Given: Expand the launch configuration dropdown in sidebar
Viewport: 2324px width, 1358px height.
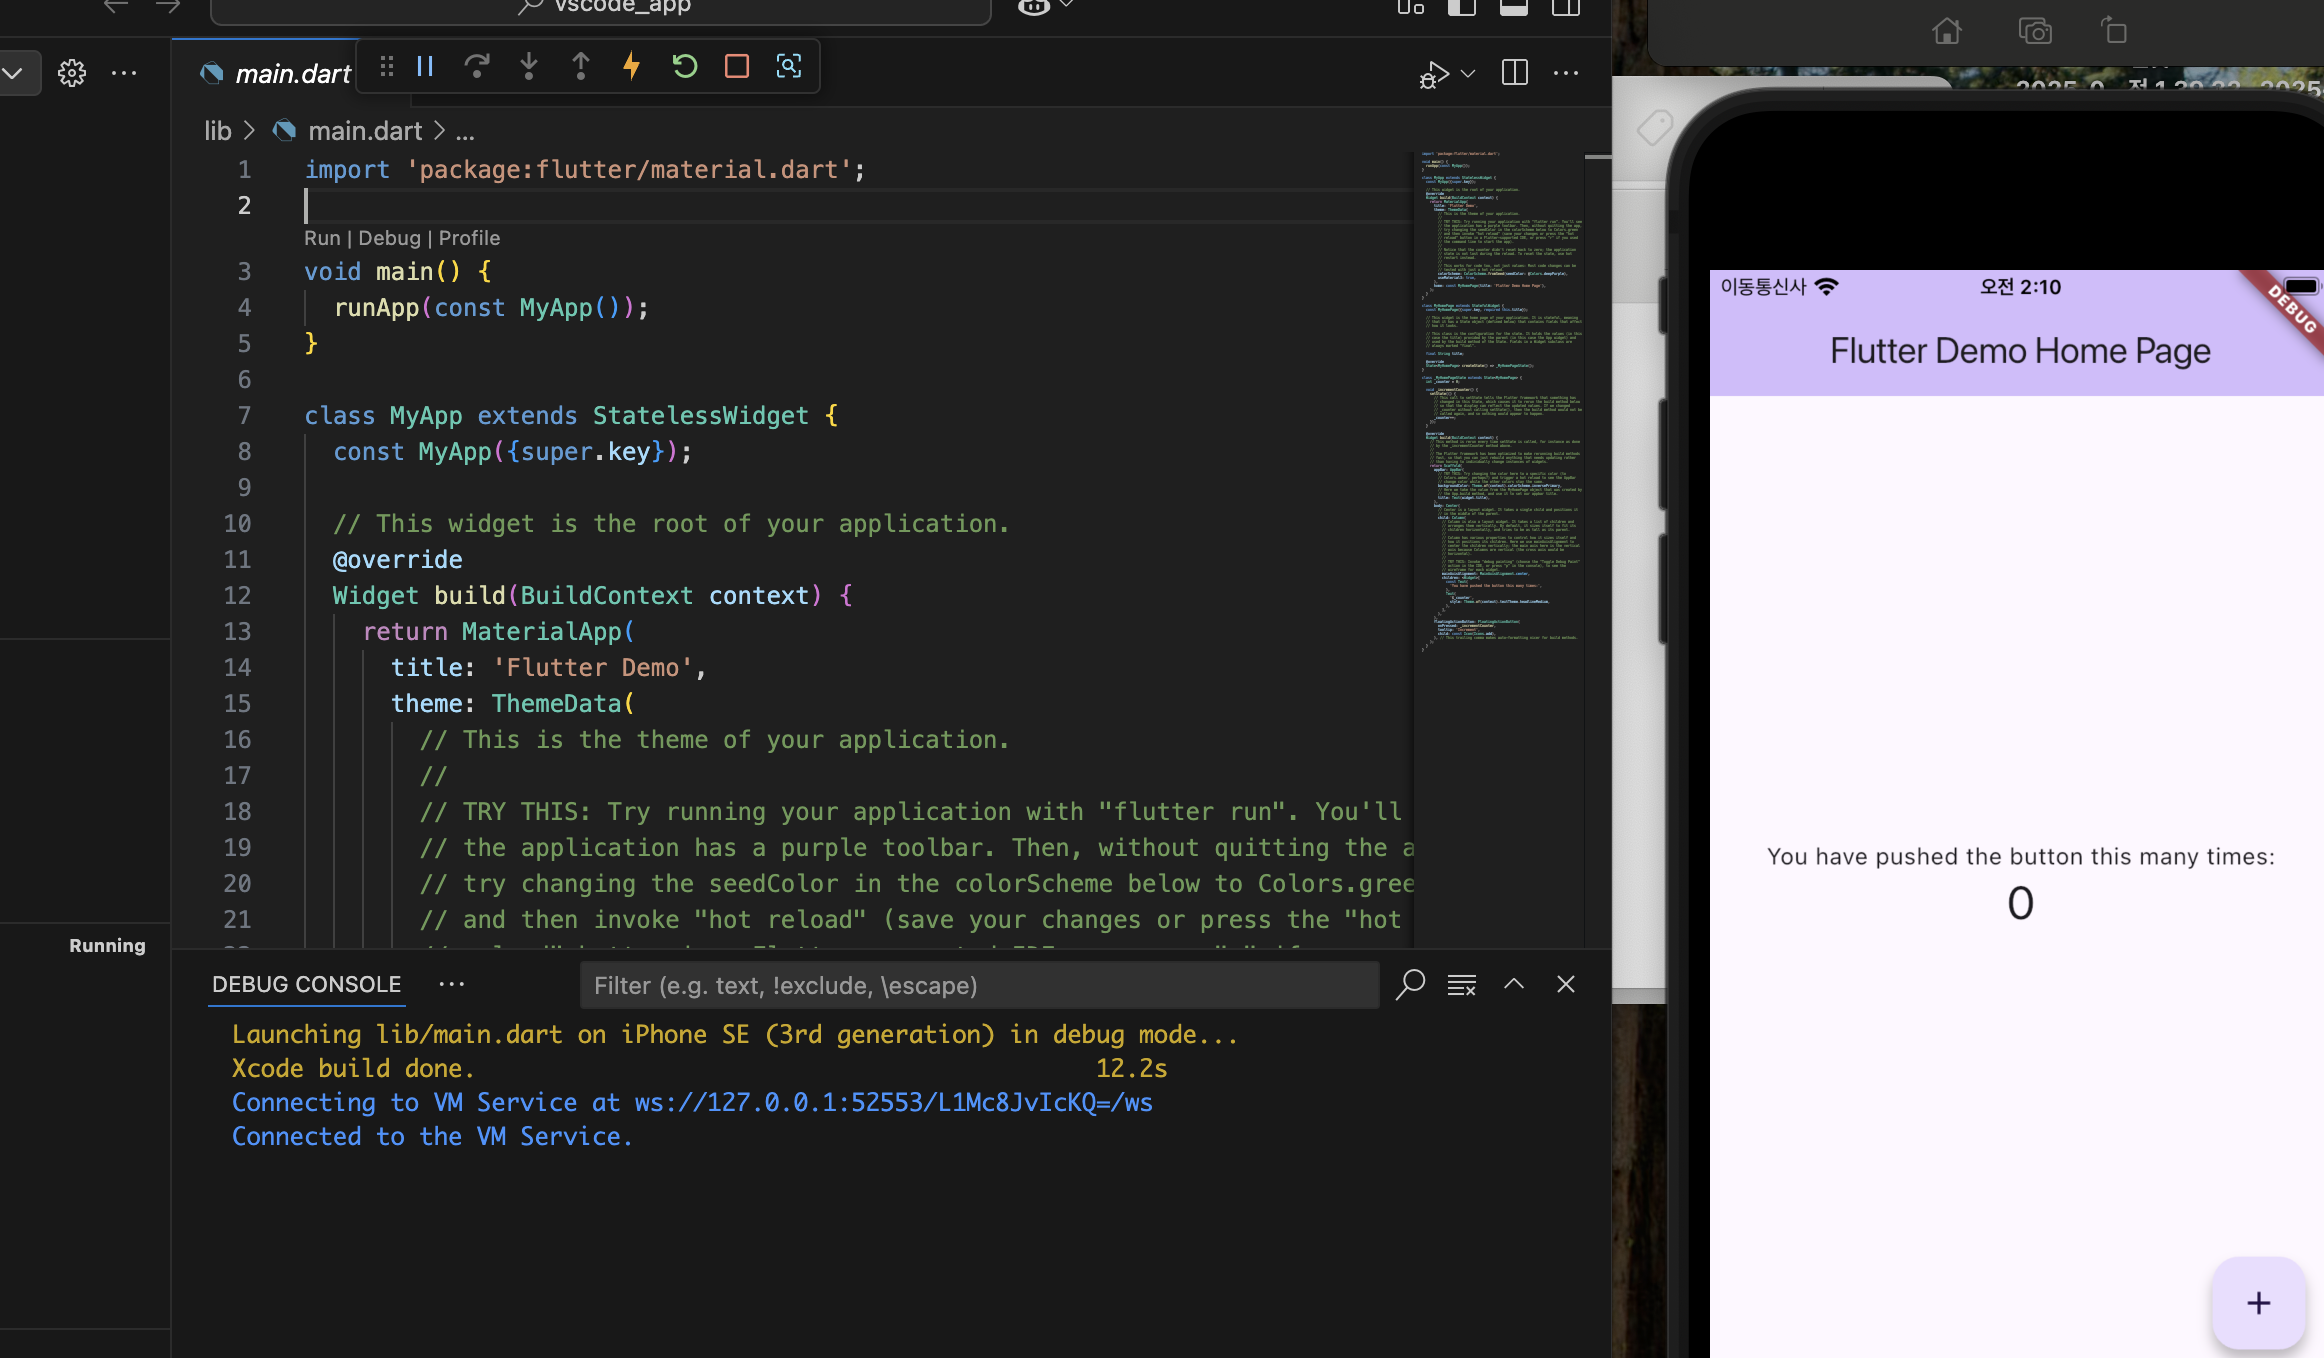Looking at the screenshot, I should coord(12,73).
